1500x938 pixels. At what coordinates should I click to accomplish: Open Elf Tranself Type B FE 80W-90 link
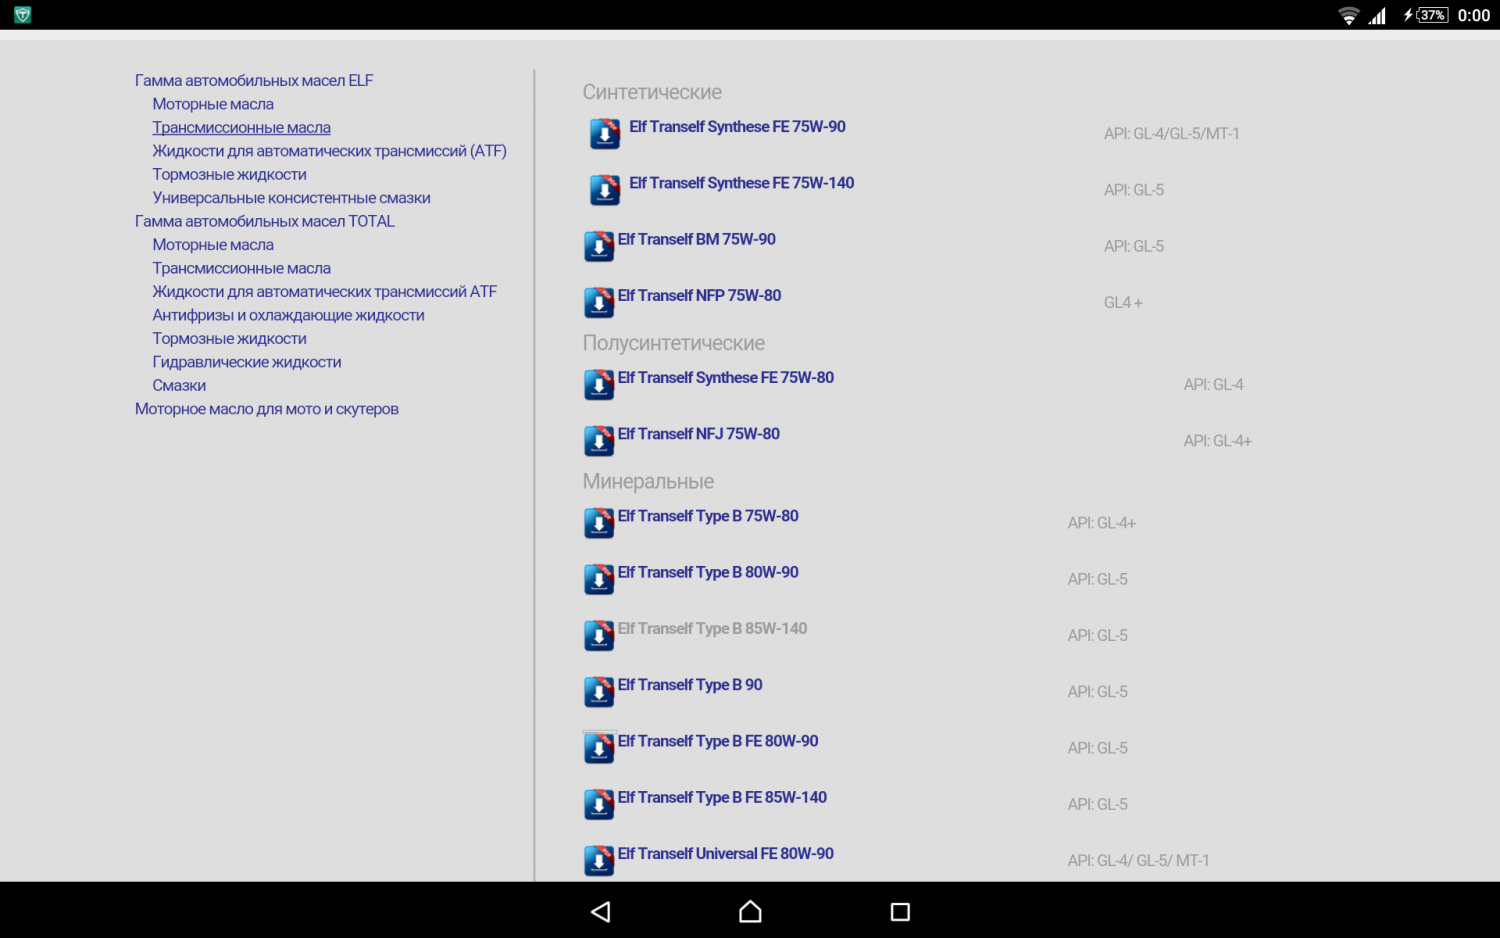[717, 741]
